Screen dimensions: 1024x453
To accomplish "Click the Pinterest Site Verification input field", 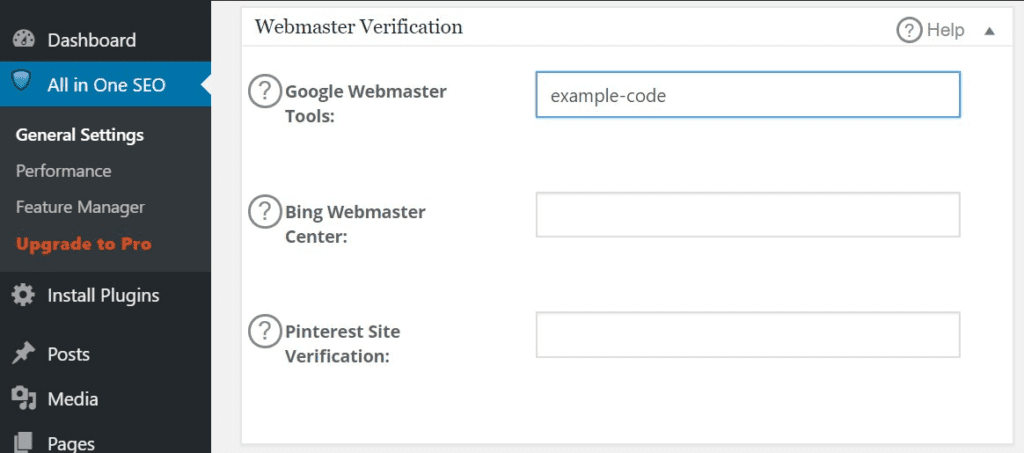I will point(748,334).
